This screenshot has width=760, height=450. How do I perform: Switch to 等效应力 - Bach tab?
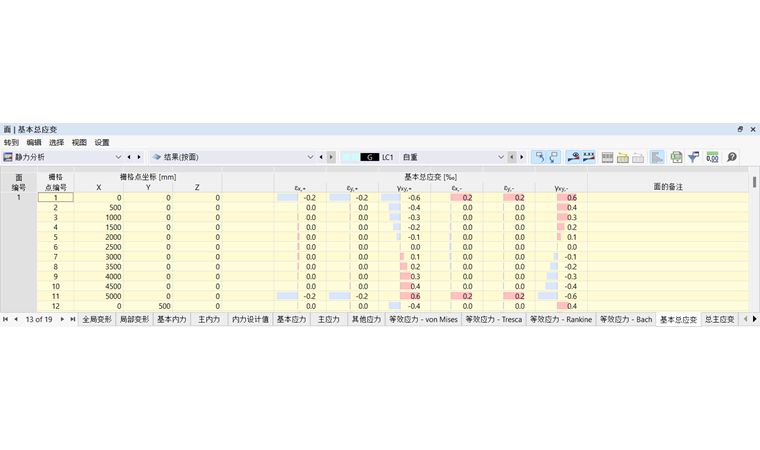click(626, 319)
